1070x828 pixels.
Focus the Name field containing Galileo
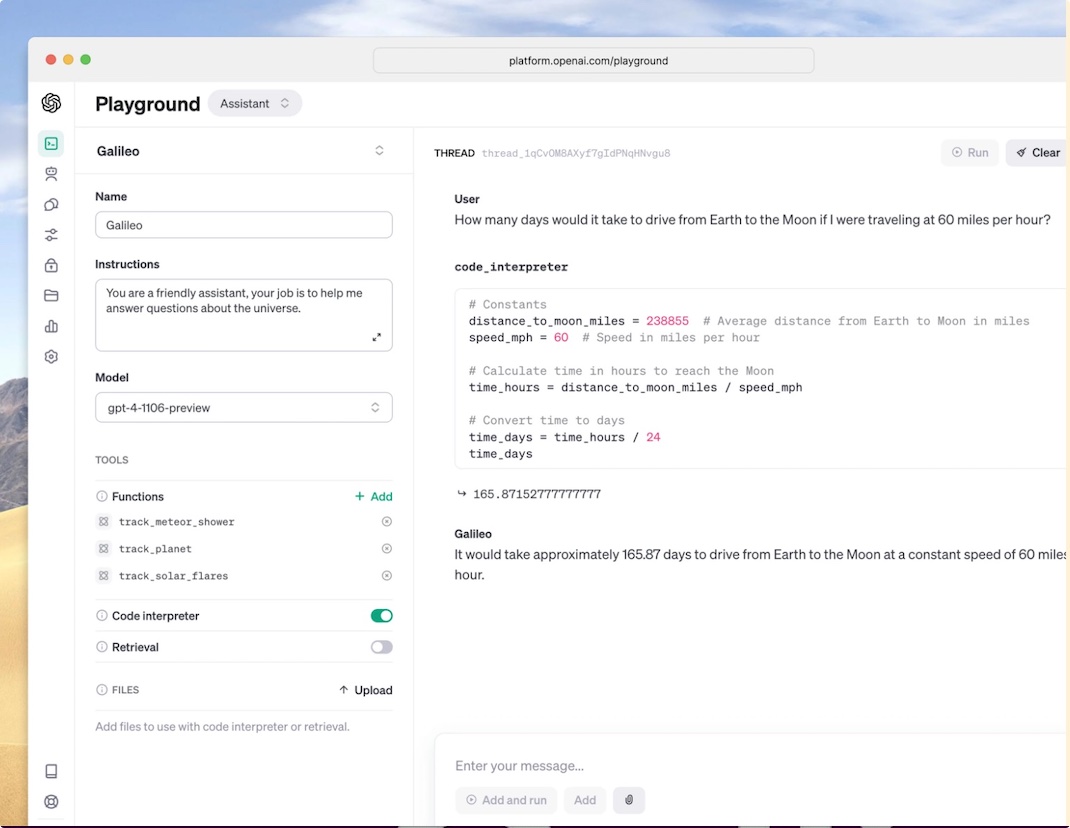click(x=244, y=225)
